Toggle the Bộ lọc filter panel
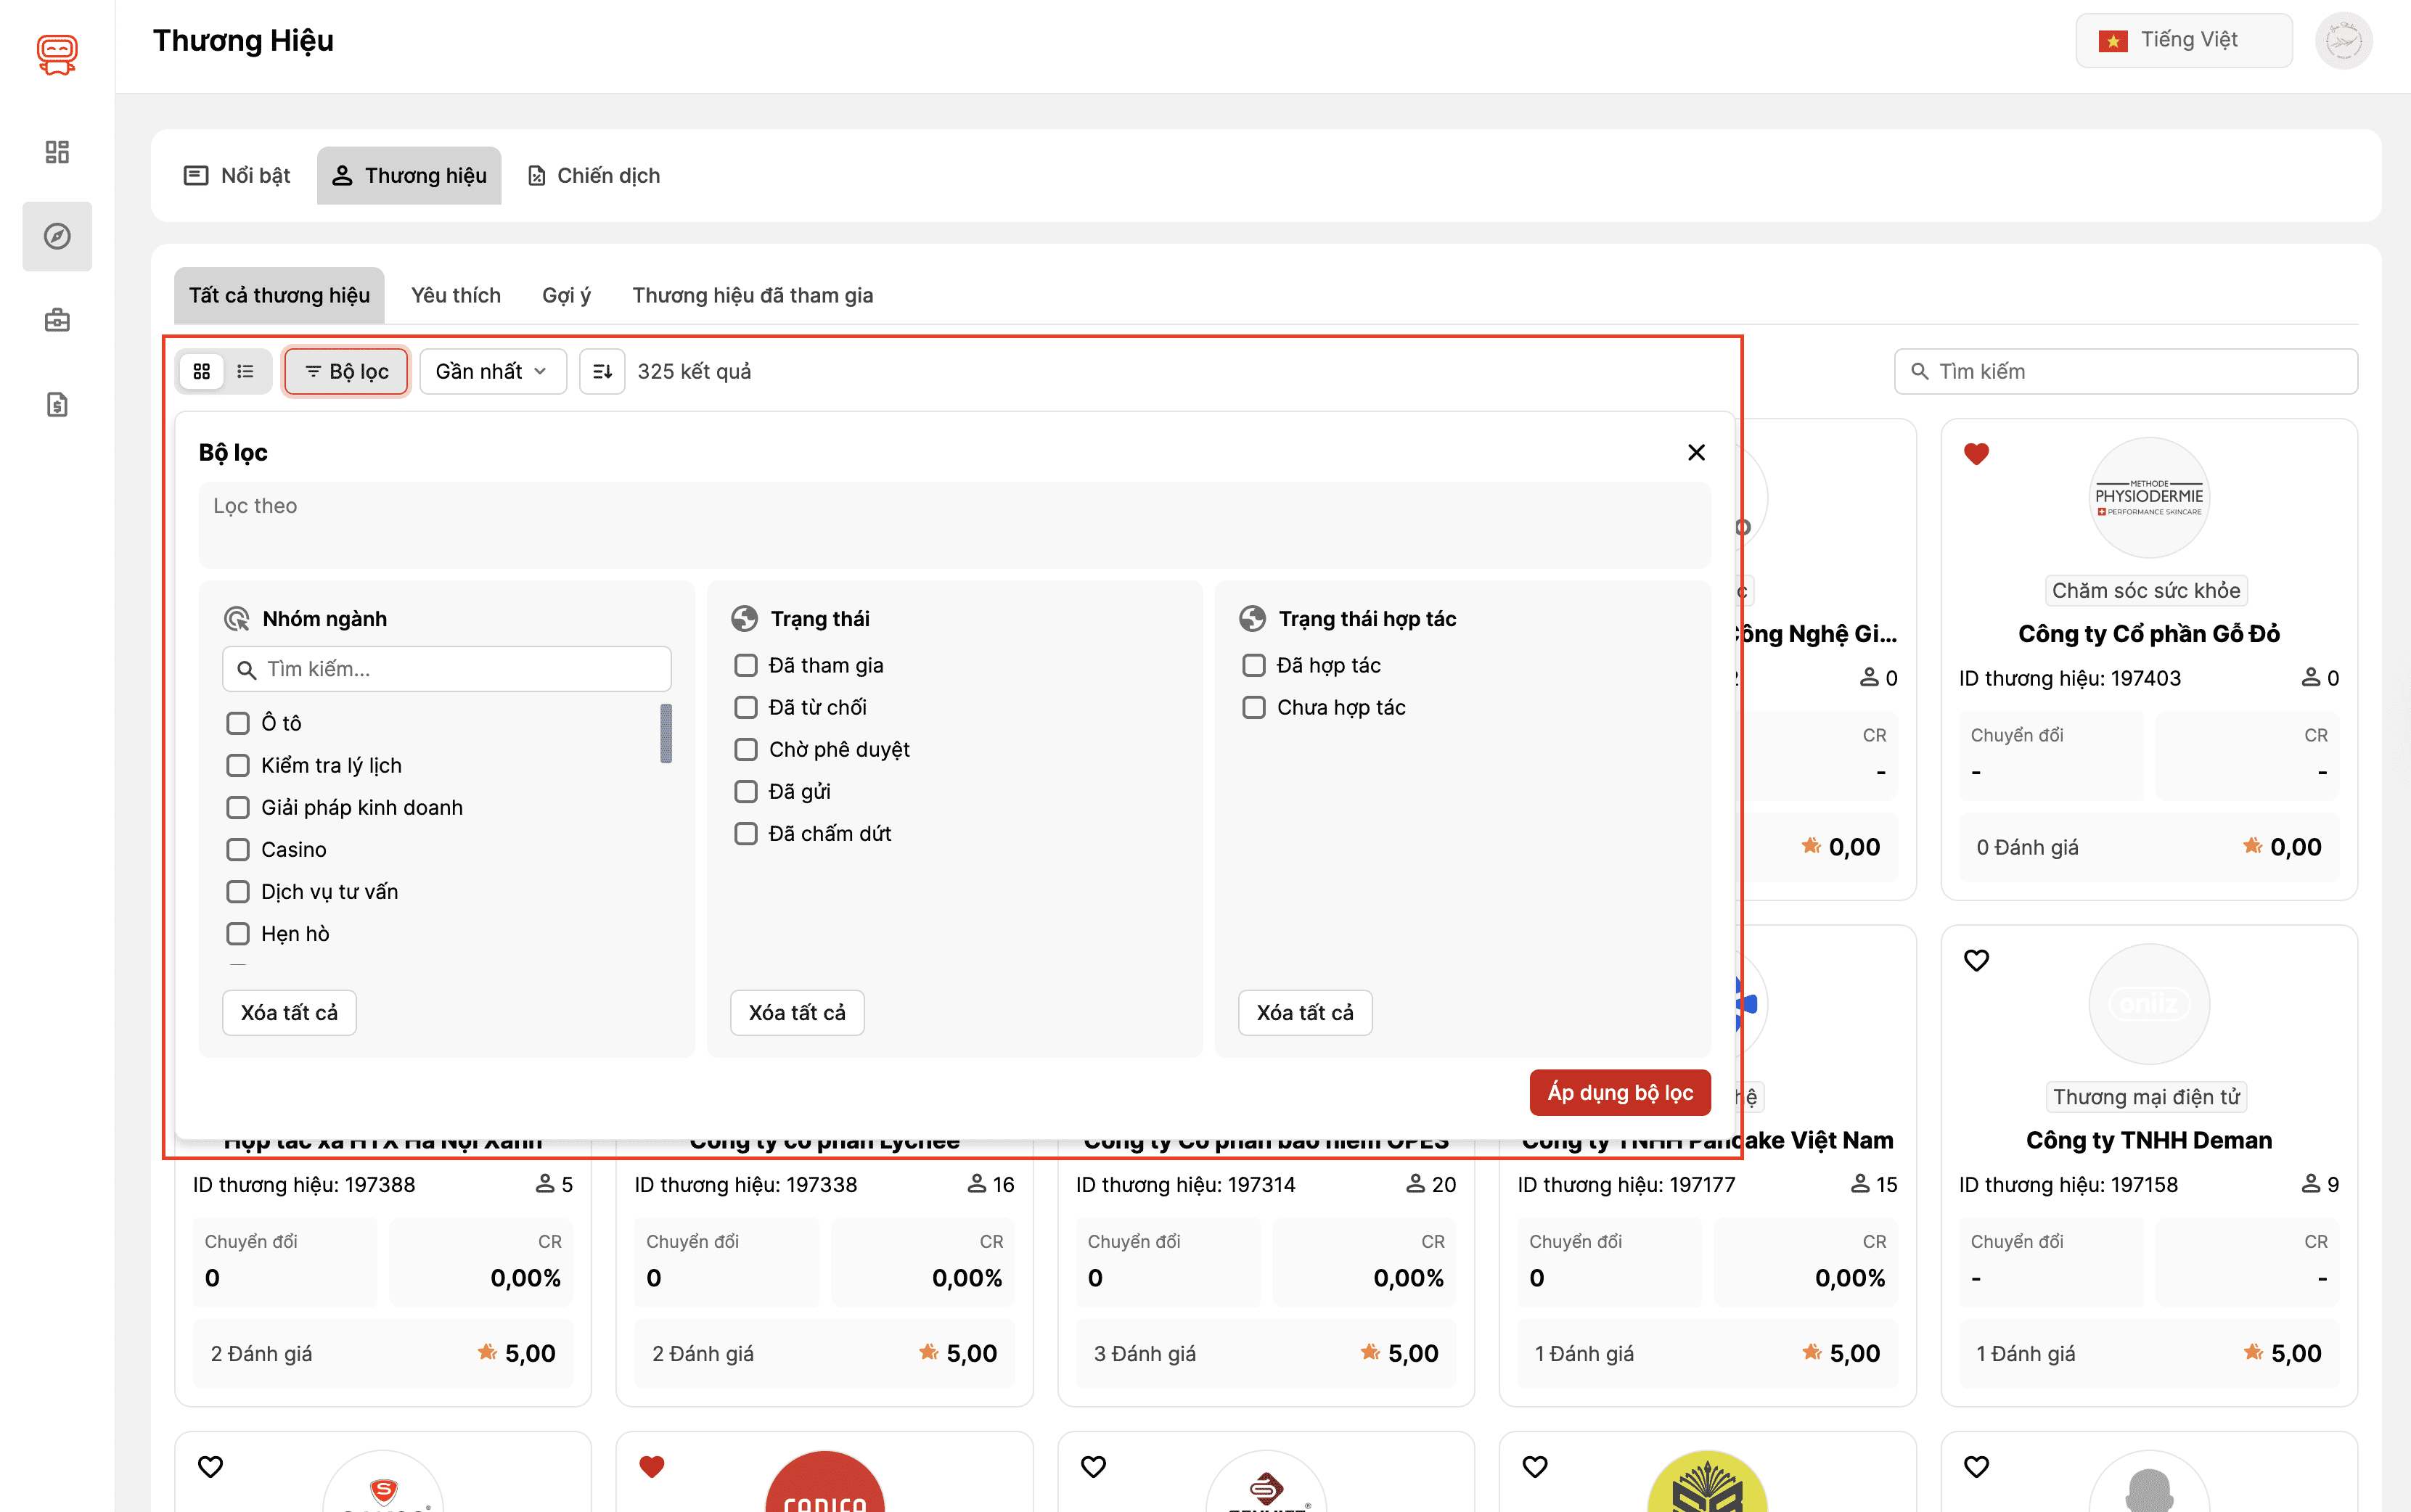Image resolution: width=2411 pixels, height=1512 pixels. pos(346,371)
